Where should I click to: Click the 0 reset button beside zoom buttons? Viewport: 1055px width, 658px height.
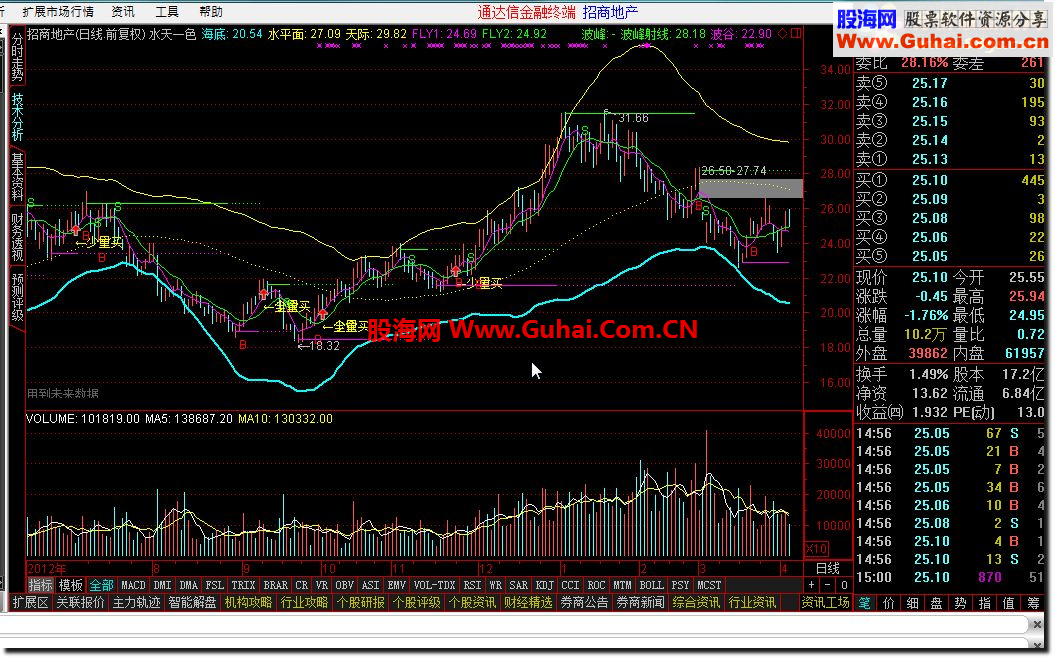(x=844, y=585)
